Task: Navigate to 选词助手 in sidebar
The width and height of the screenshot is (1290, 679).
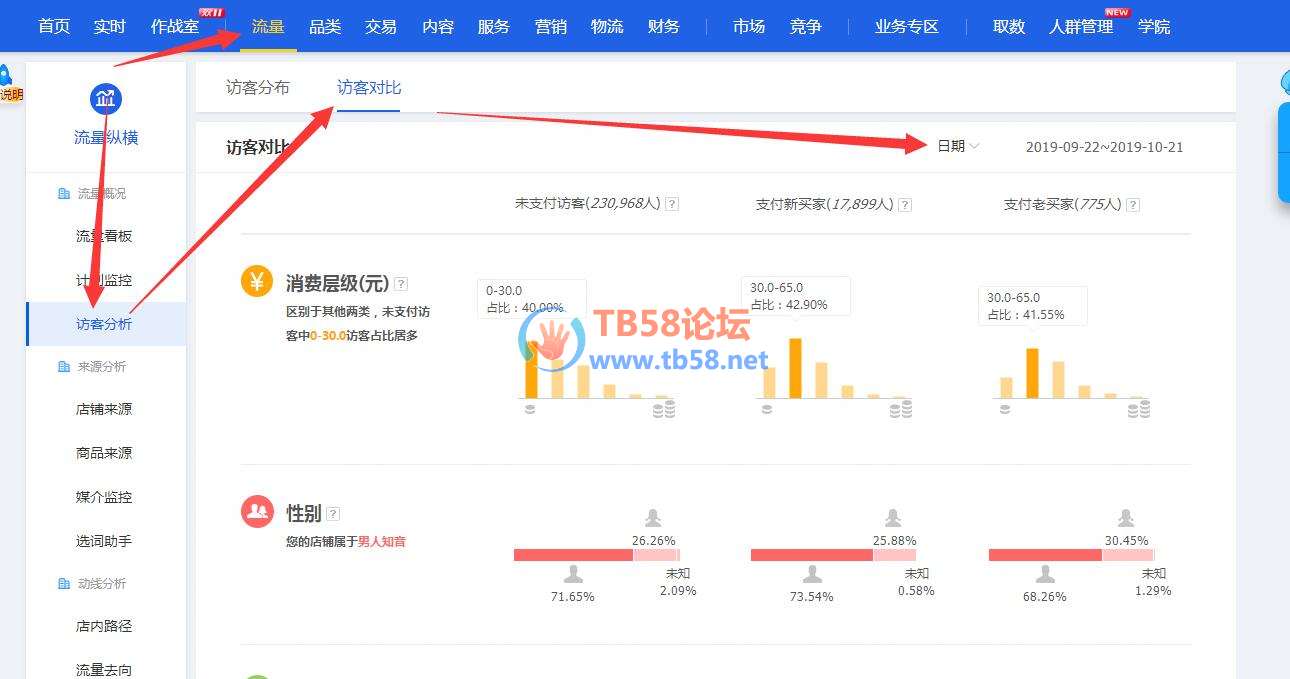Action: [x=104, y=541]
